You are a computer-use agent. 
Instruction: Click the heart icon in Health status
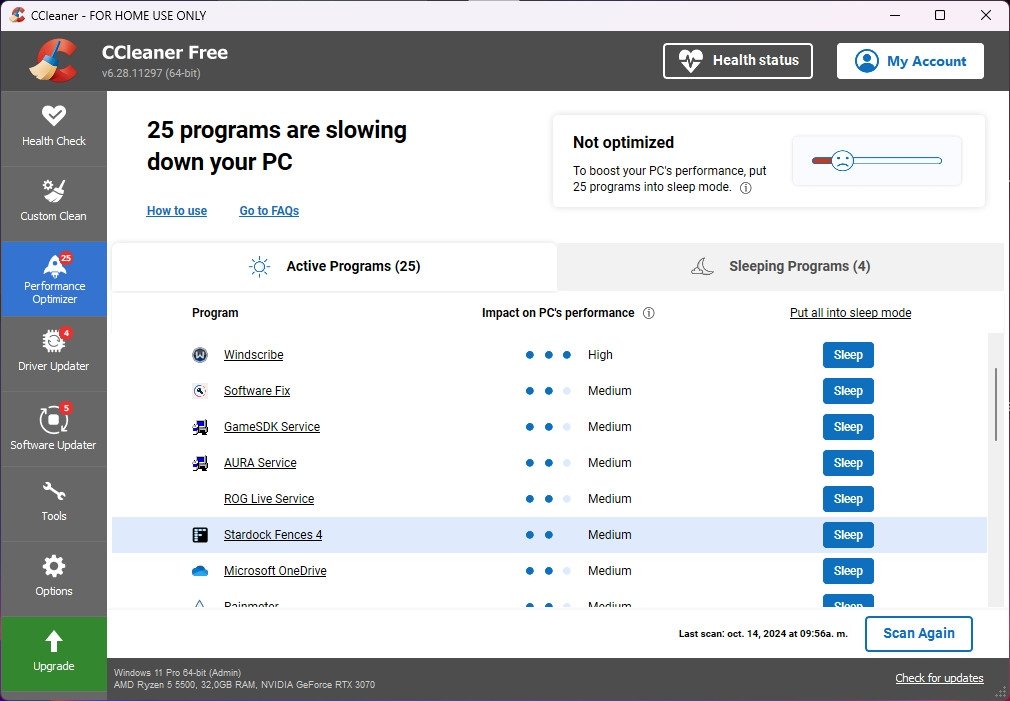(691, 61)
